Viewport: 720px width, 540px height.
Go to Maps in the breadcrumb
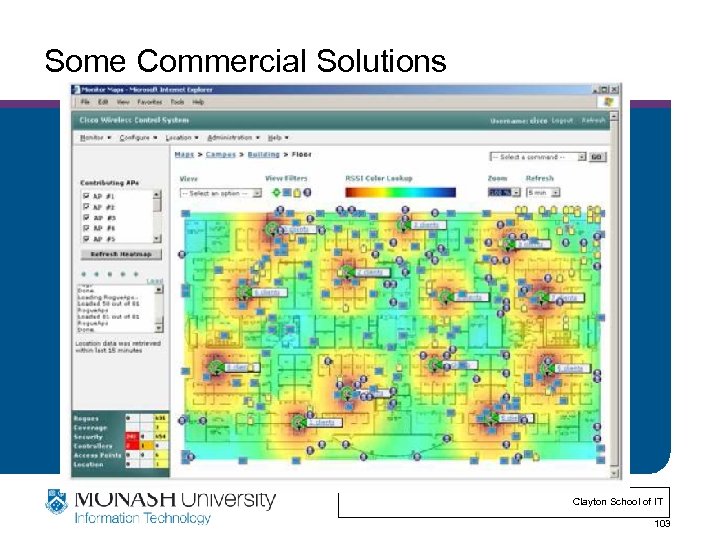click(x=184, y=155)
